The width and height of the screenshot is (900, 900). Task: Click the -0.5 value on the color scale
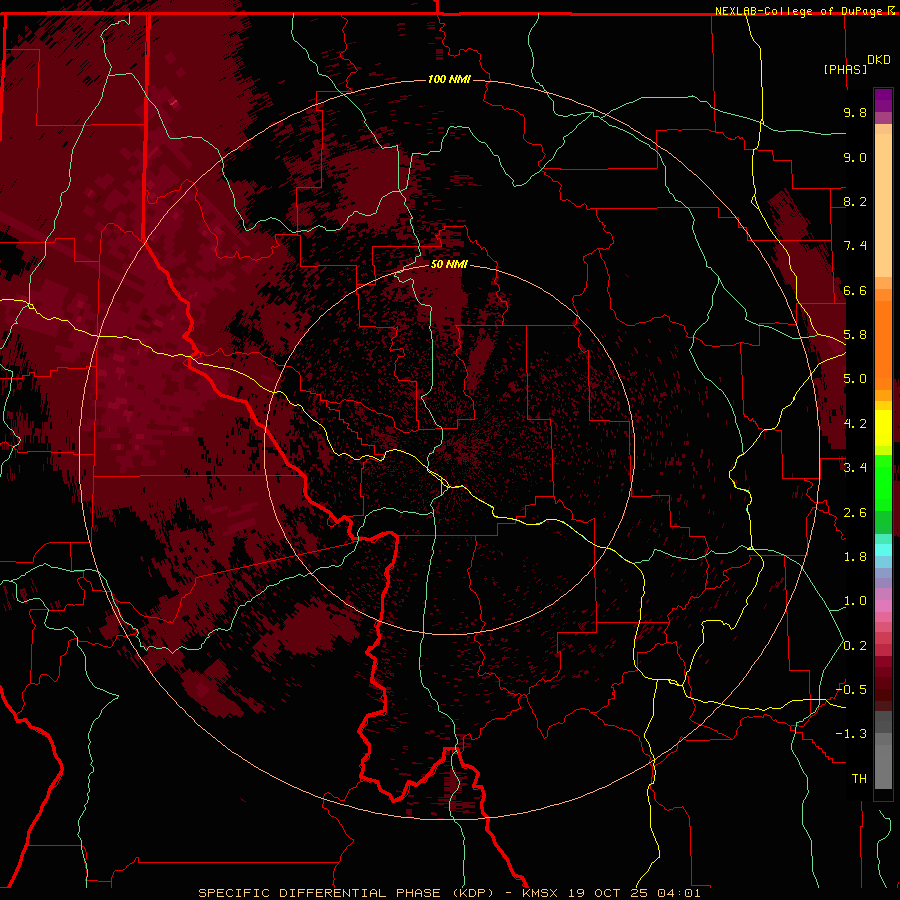pyautogui.click(x=851, y=690)
